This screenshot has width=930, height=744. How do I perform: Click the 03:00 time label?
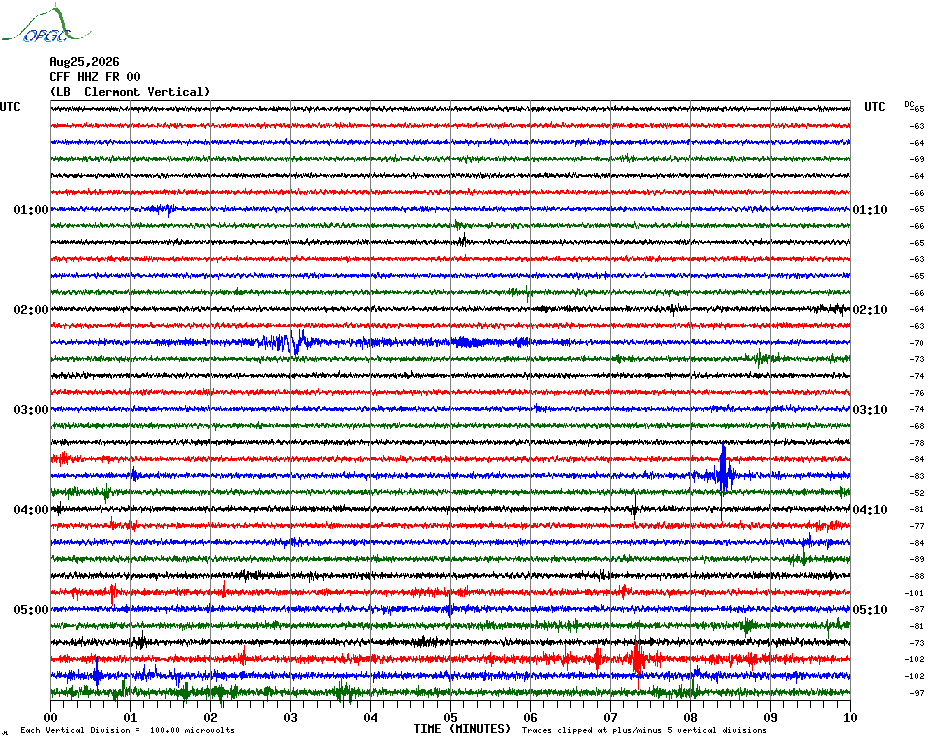[31, 409]
